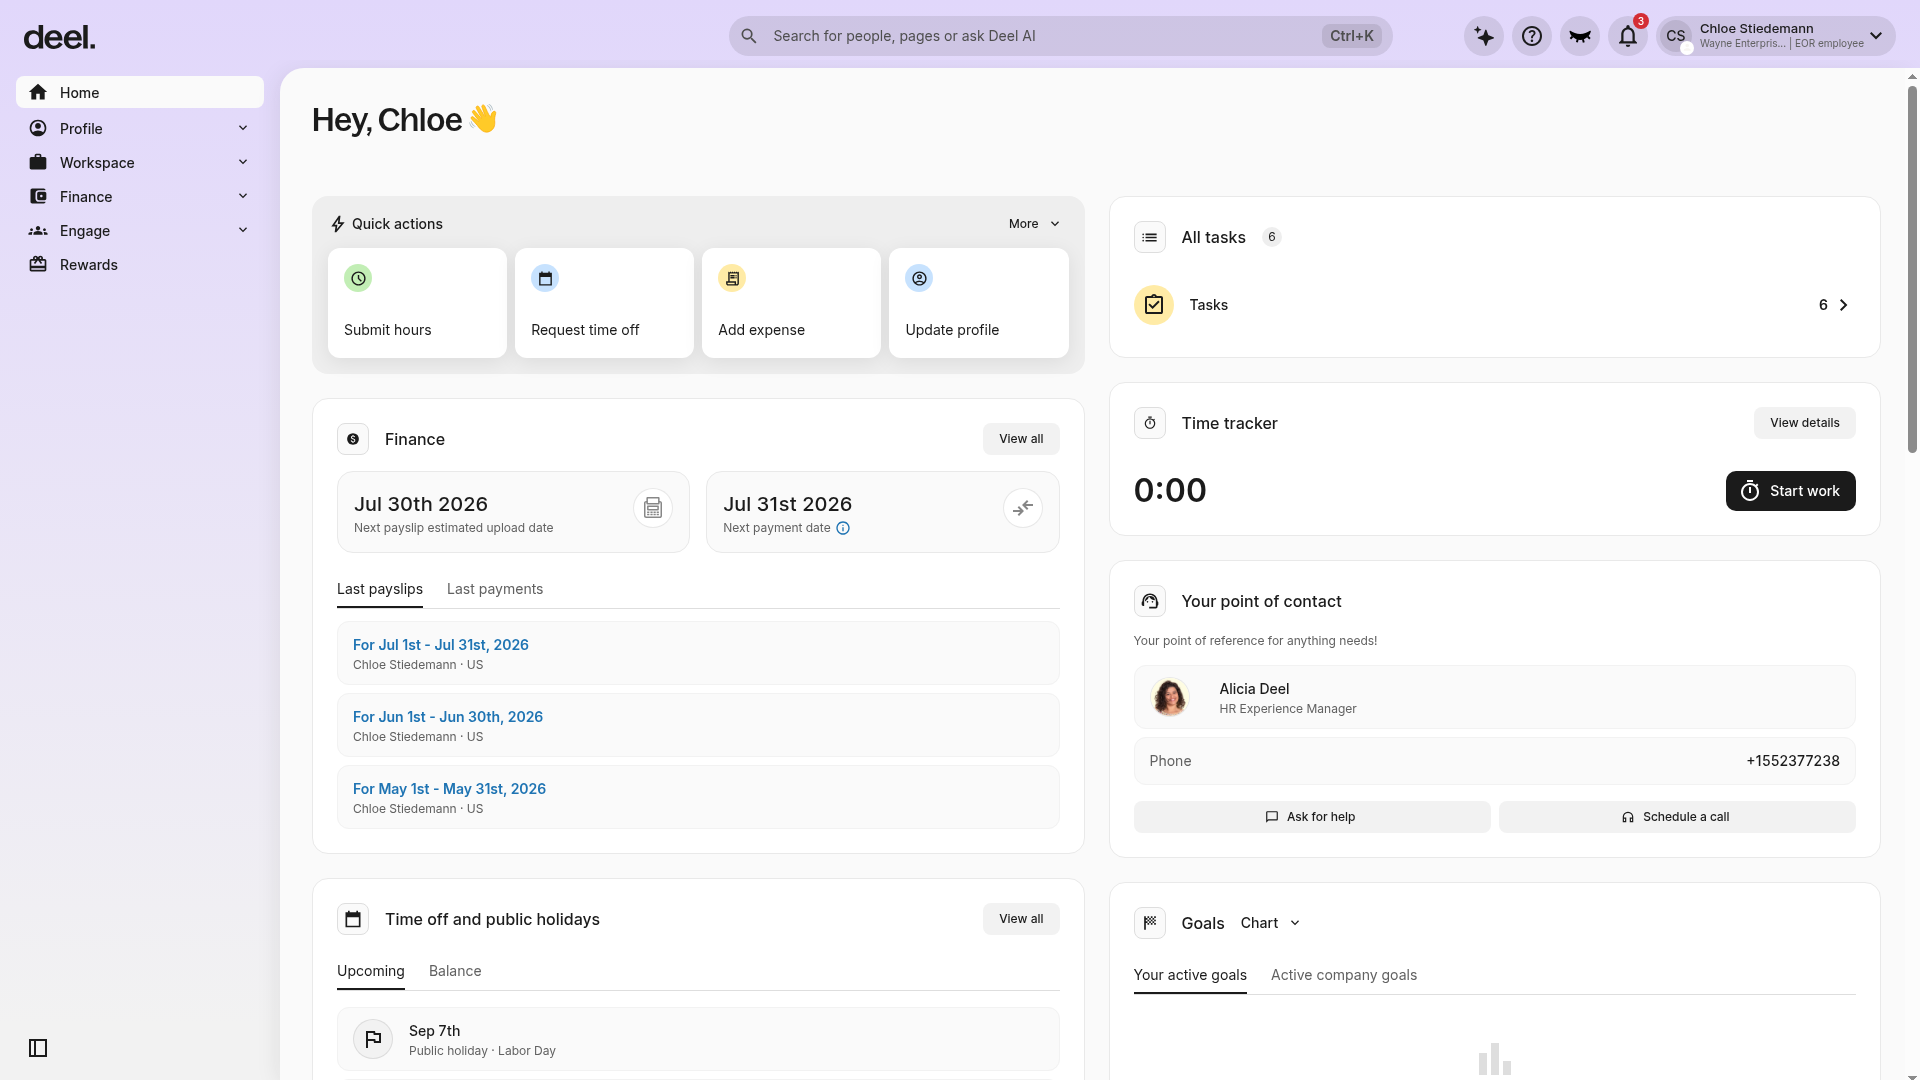Expand the Workspace sidebar menu
The image size is (1920, 1080).
click(243, 162)
